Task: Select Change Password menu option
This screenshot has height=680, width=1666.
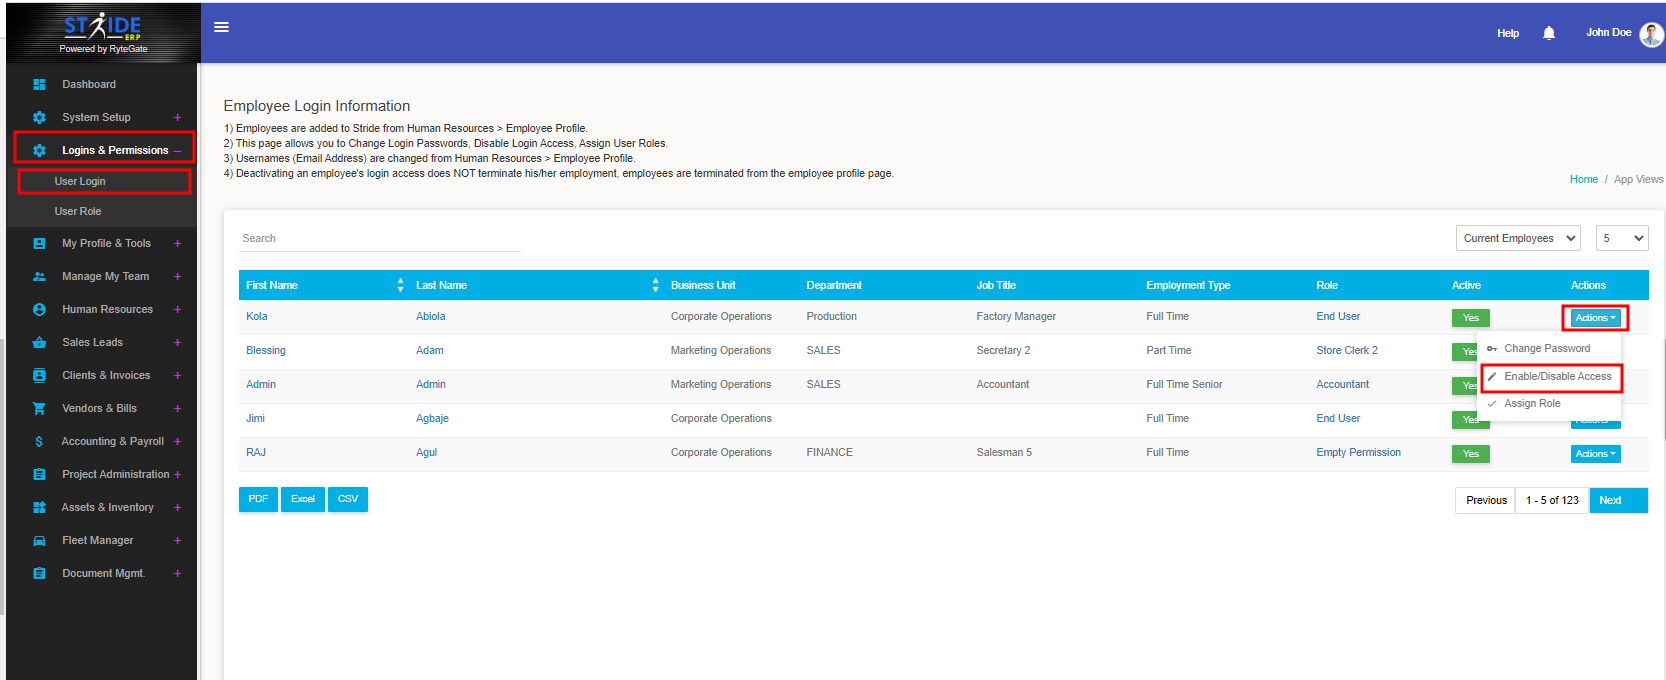Action: (1549, 349)
